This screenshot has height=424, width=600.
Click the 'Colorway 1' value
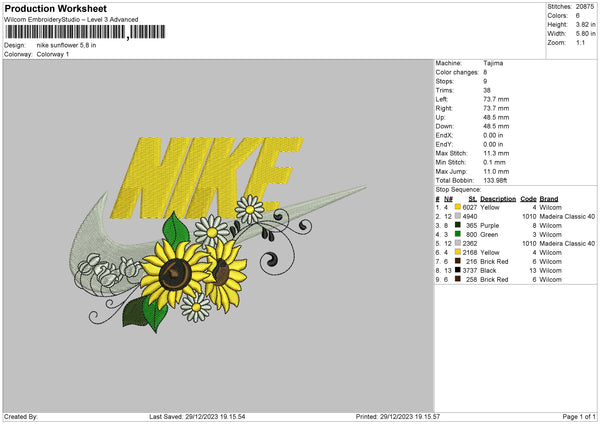click(53, 54)
